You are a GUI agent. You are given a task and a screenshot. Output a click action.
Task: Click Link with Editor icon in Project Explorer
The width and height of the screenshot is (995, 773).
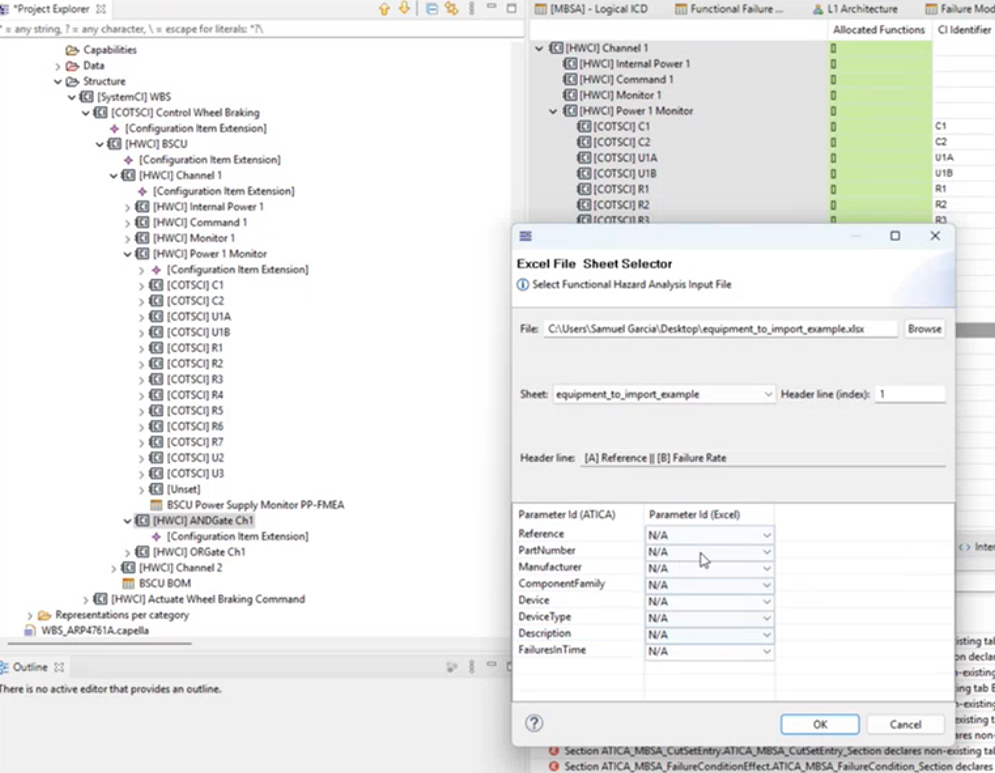point(451,9)
